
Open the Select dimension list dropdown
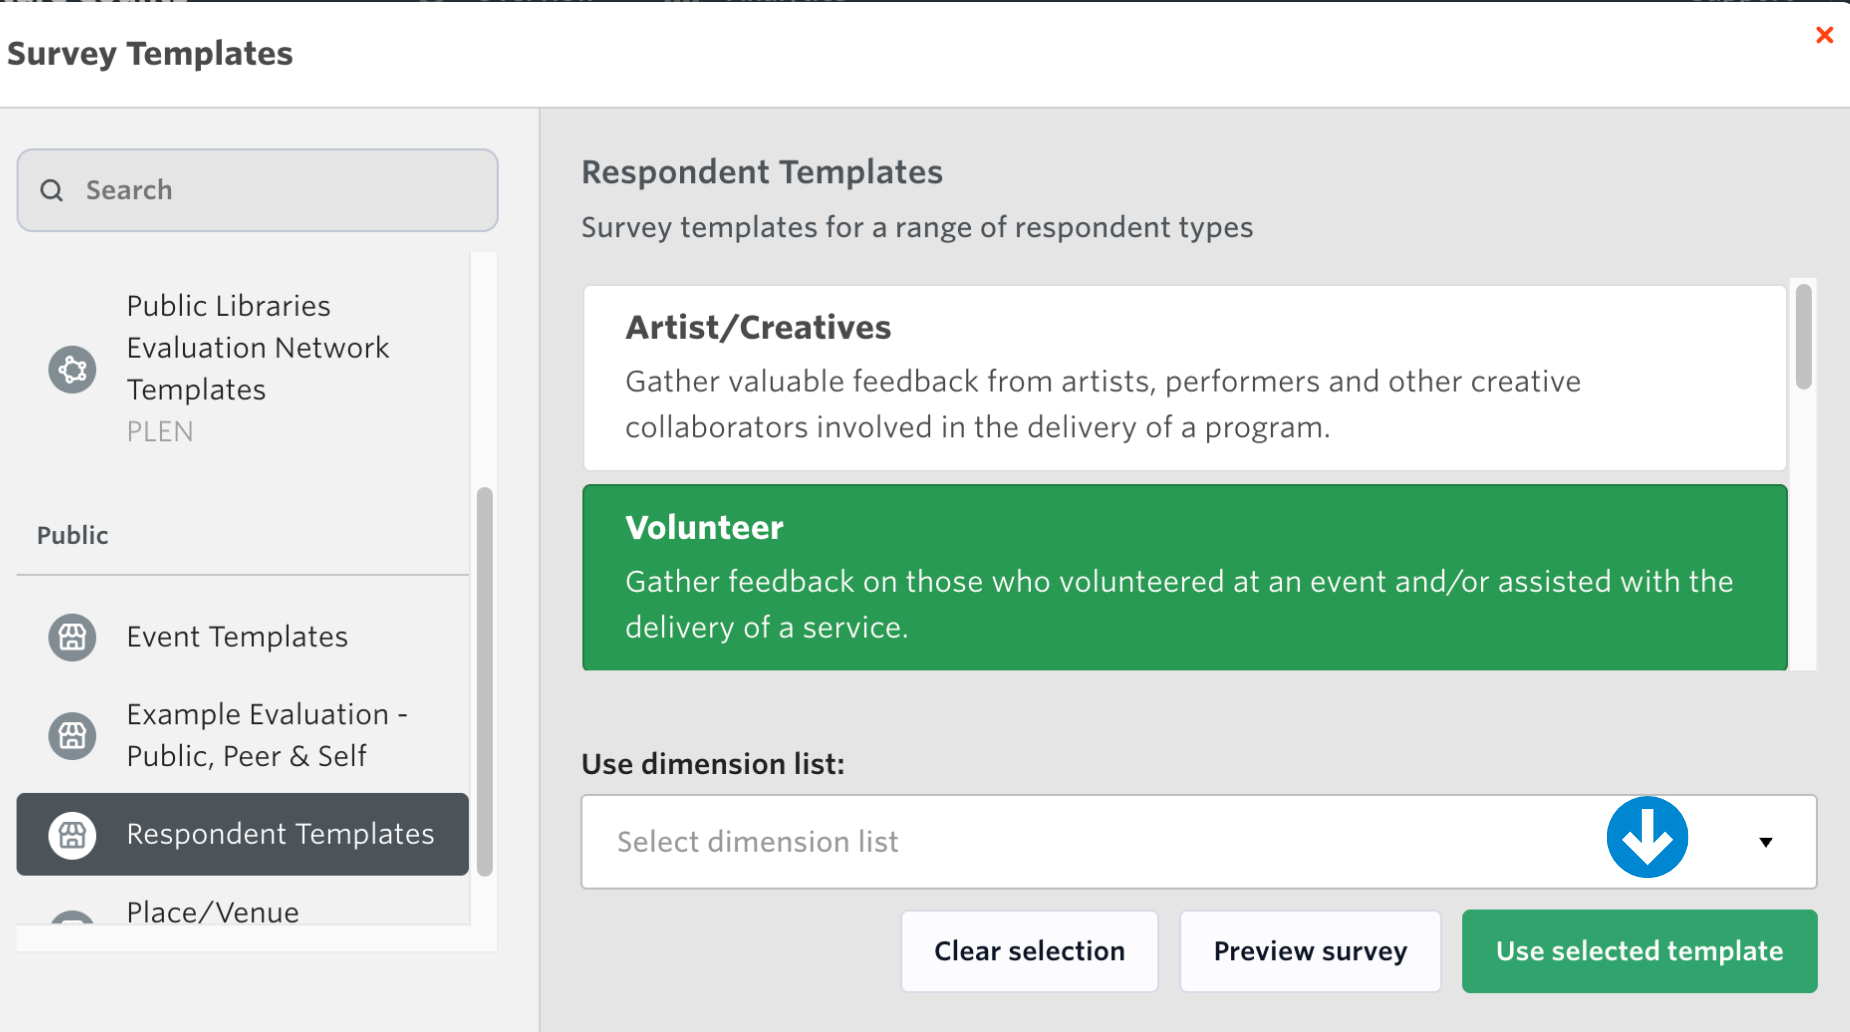click(1100, 842)
